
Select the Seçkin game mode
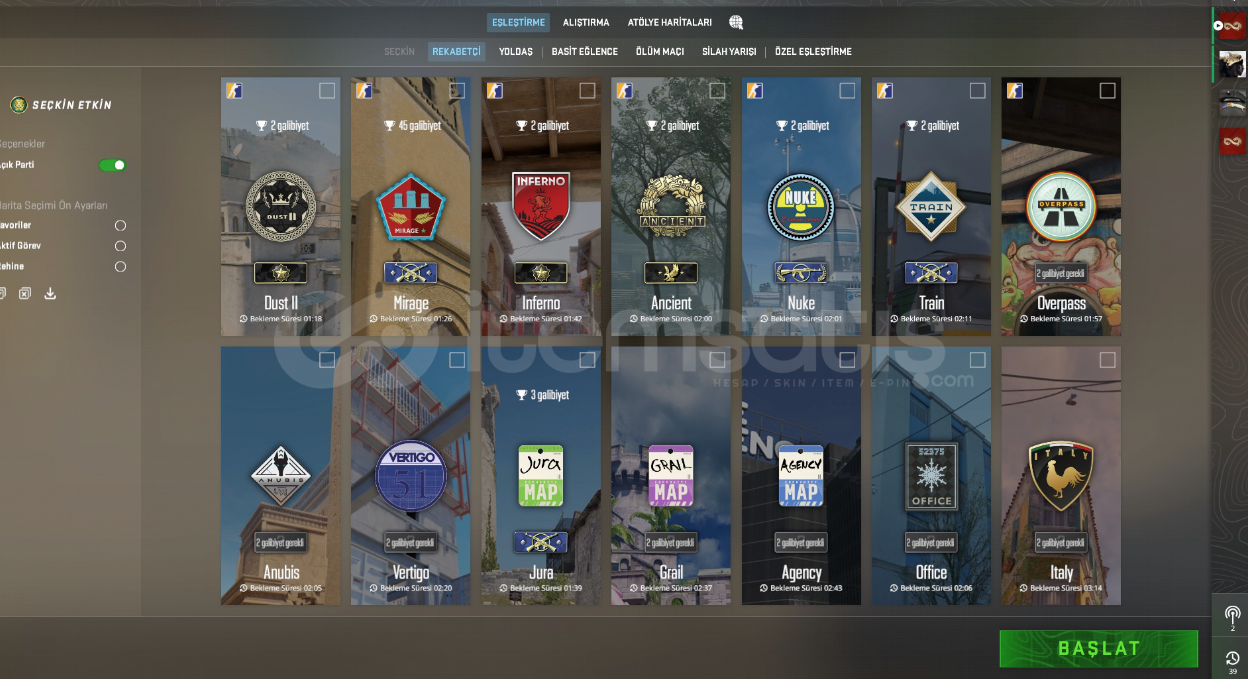[399, 51]
